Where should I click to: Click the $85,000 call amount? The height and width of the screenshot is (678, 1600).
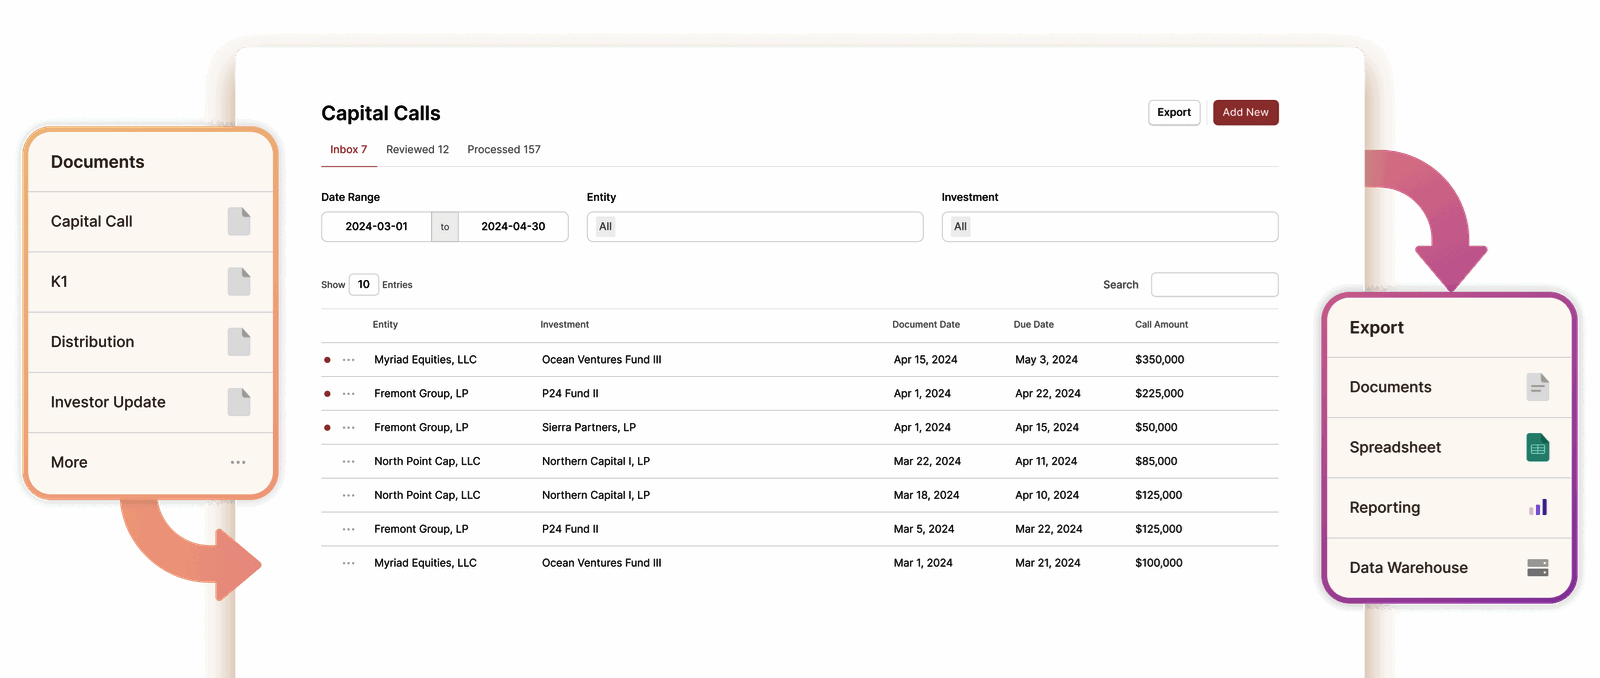click(1157, 462)
